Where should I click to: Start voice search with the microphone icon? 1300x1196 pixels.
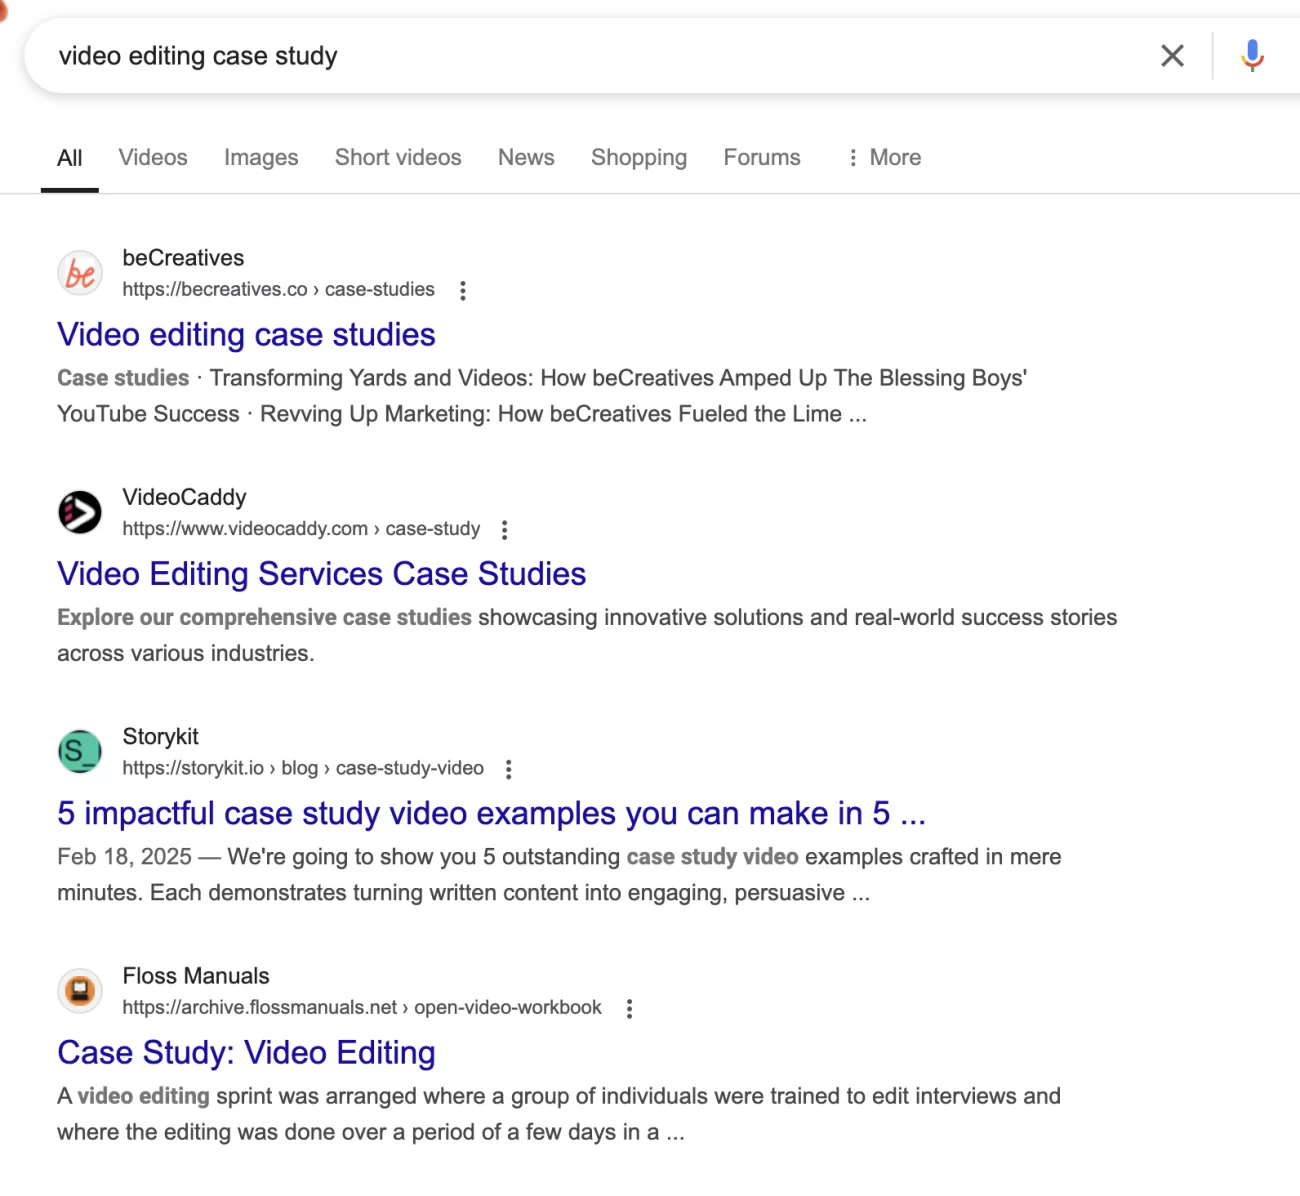(1252, 56)
